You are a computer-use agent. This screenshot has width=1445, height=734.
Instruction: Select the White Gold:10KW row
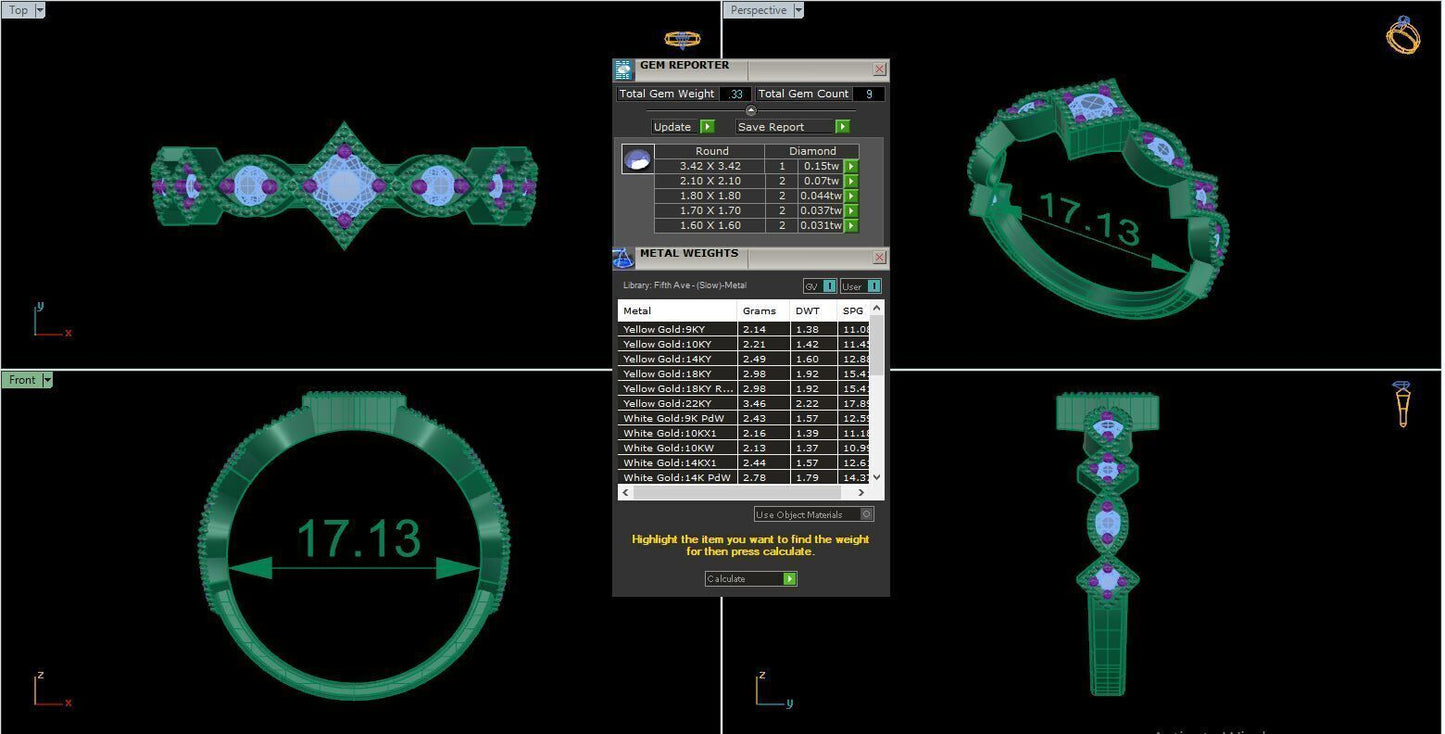(x=744, y=448)
